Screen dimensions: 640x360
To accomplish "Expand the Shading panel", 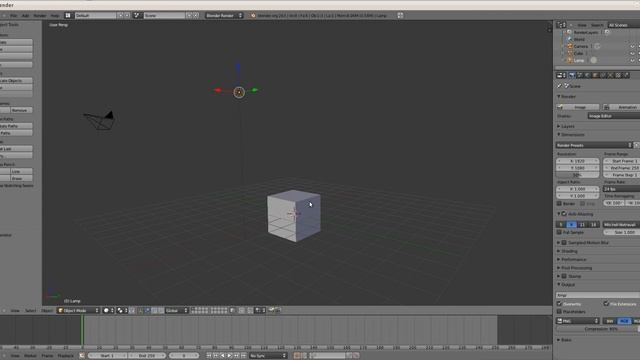I will coord(568,251).
